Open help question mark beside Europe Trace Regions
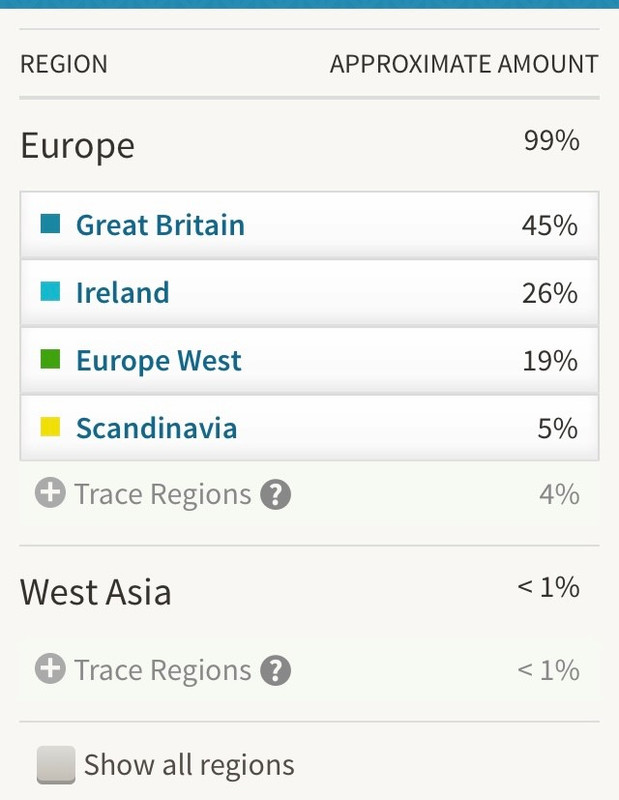Screen dimensions: 619x800 point(276,494)
